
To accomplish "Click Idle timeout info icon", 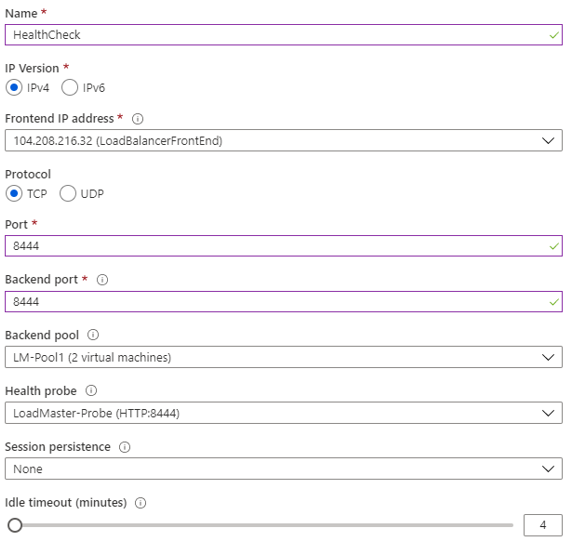I will point(141,503).
